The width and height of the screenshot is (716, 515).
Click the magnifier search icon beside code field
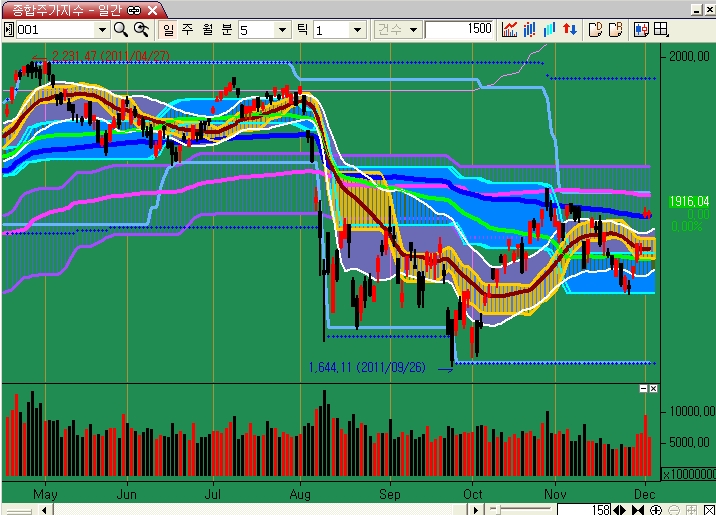tap(121, 30)
